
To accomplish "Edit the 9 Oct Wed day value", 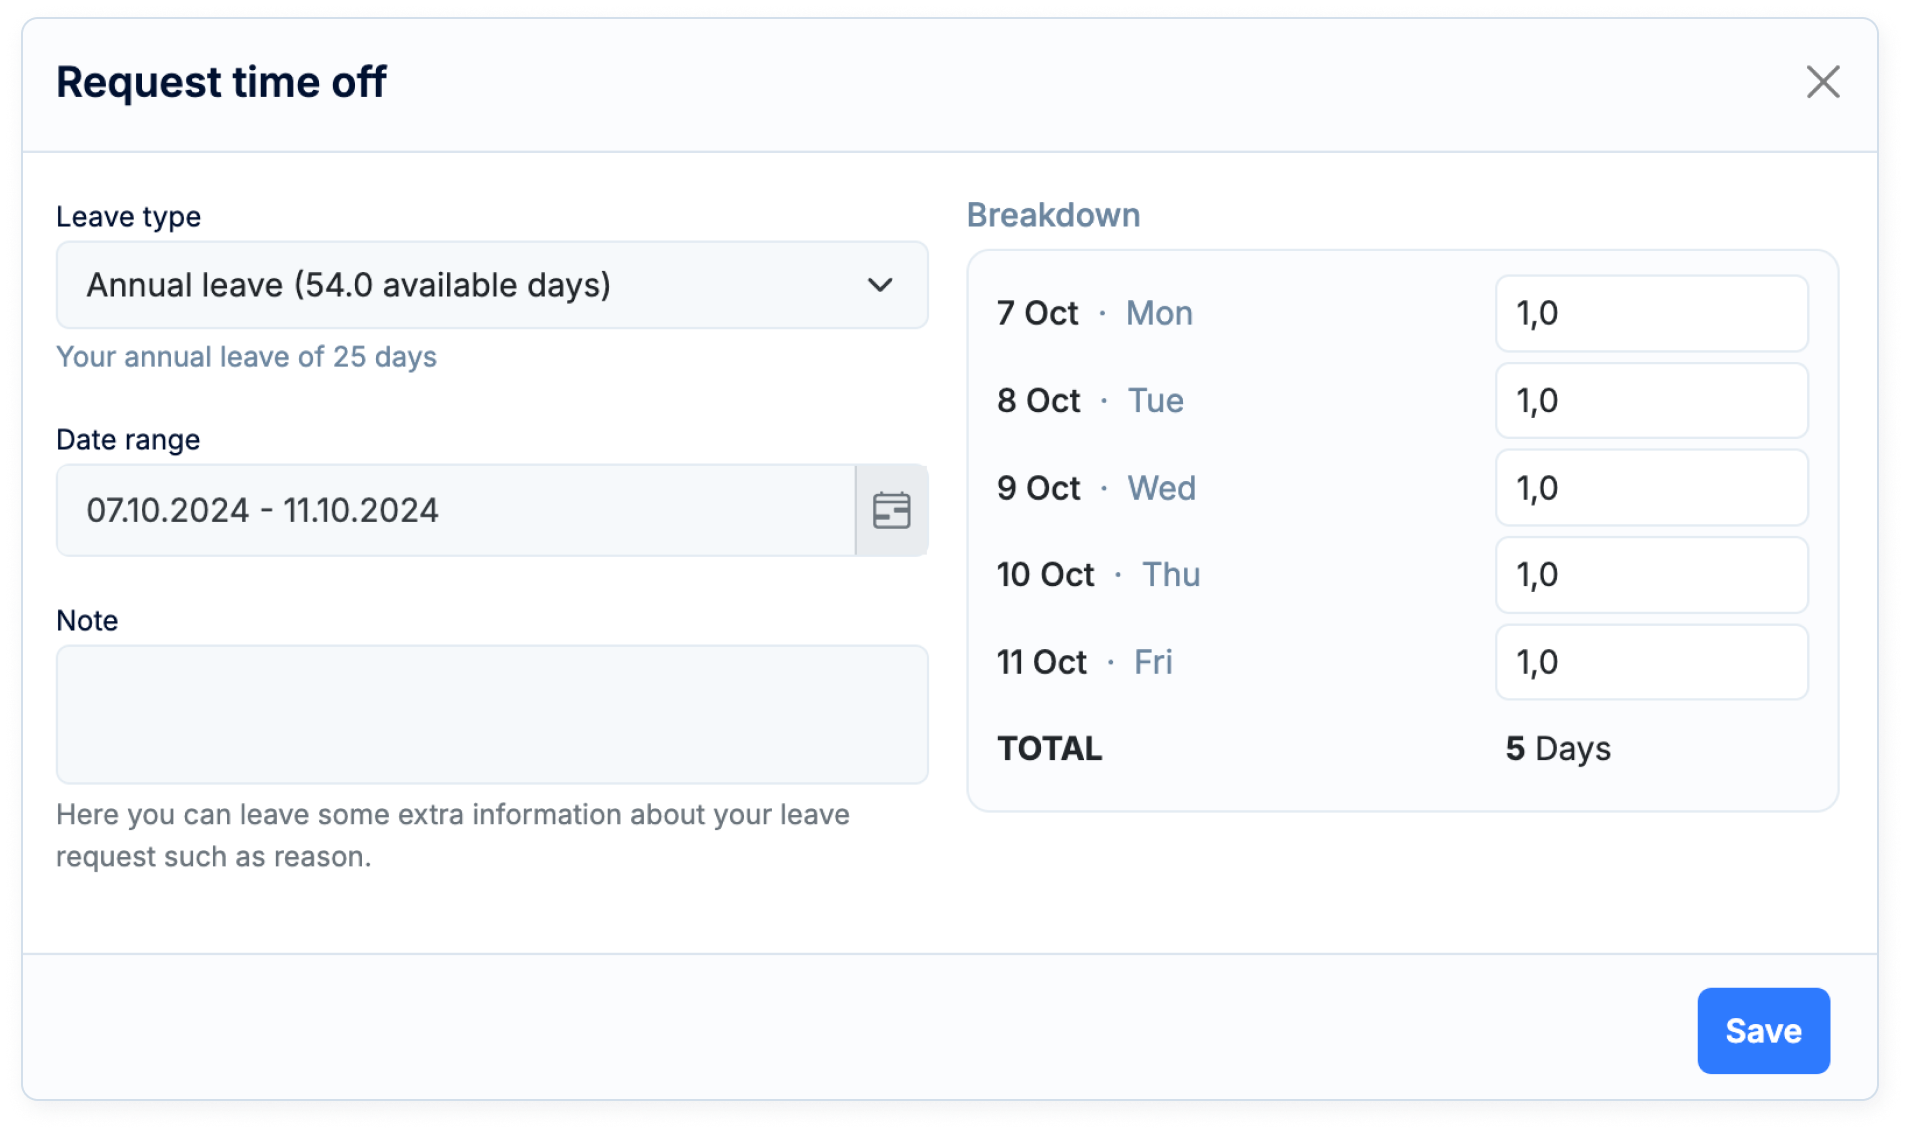I will (x=1651, y=488).
